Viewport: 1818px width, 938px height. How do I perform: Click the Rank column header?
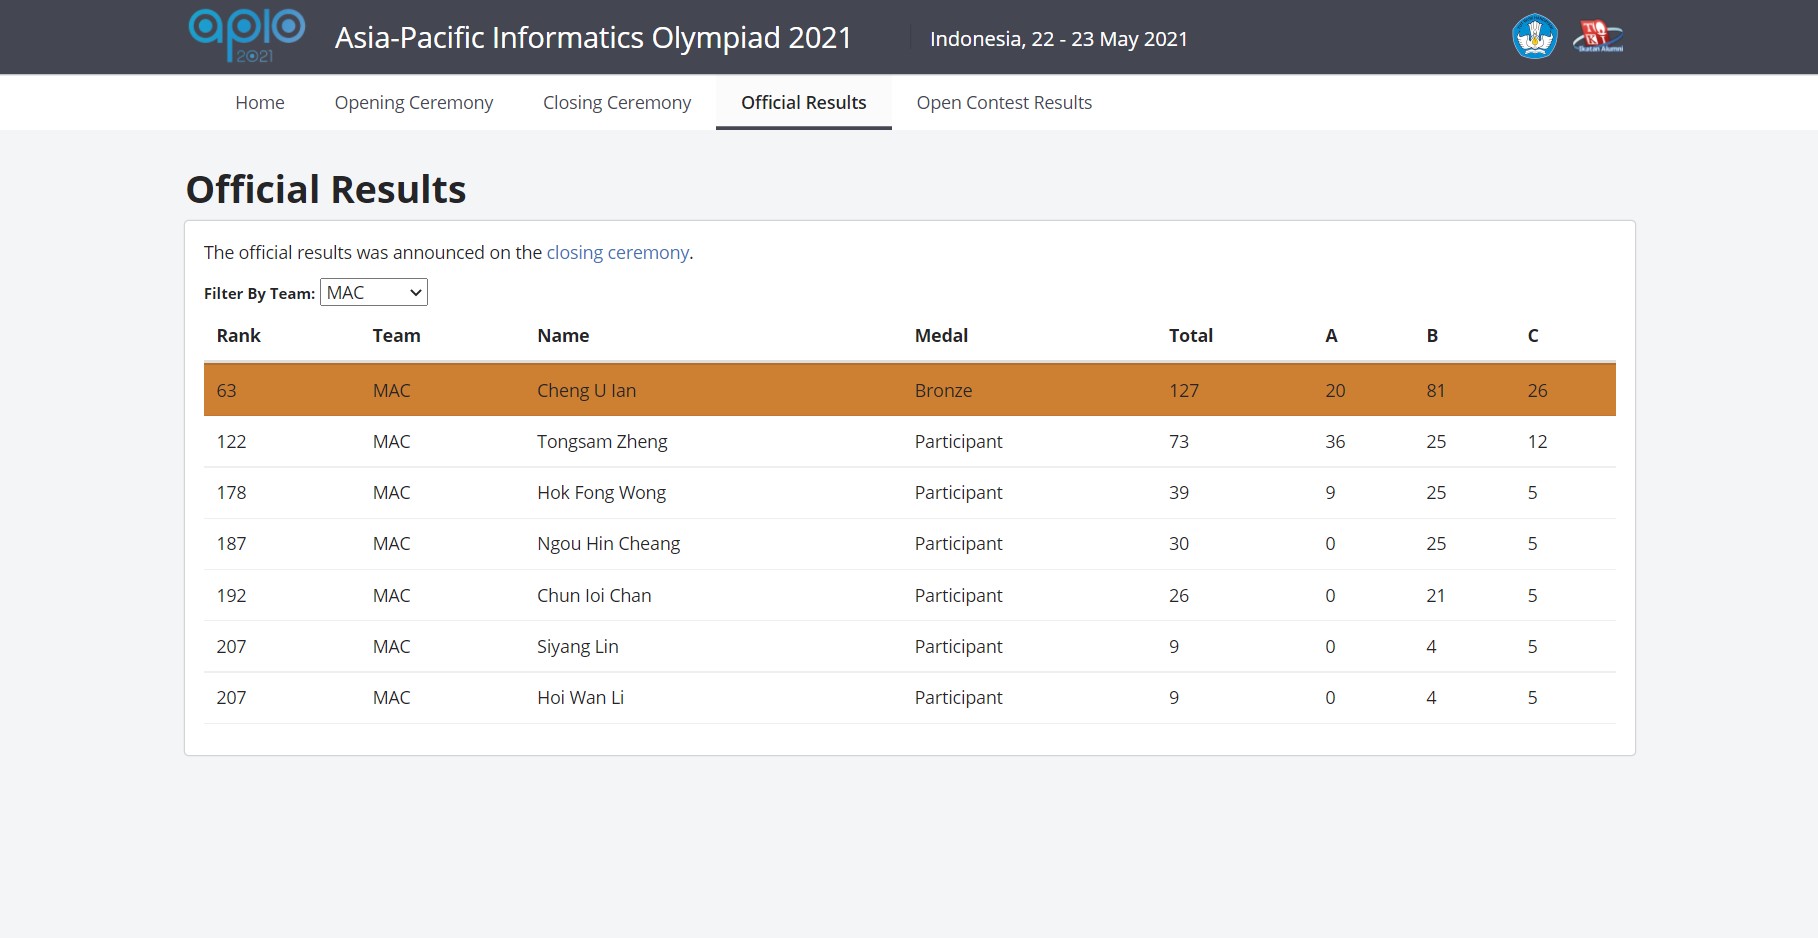(238, 336)
